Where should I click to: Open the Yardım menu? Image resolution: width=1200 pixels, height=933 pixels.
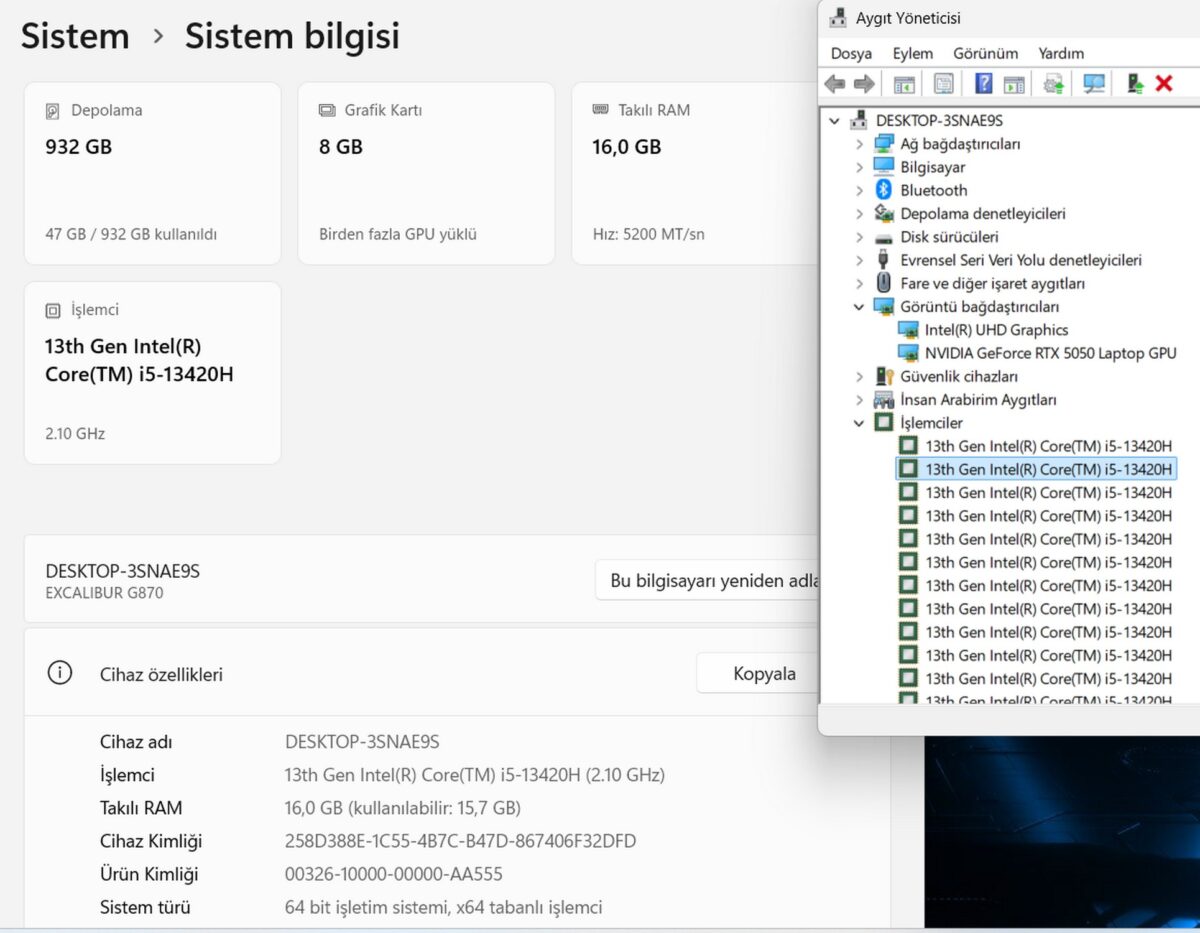point(1061,53)
